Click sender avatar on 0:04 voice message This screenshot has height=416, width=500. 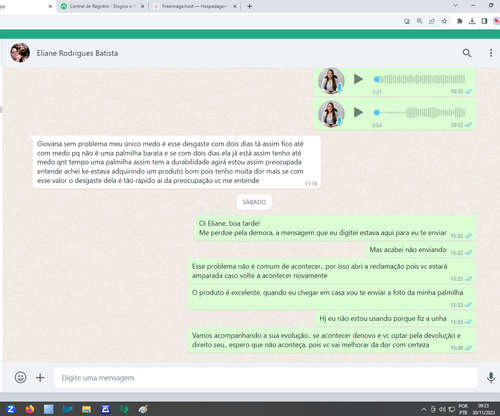point(331,114)
